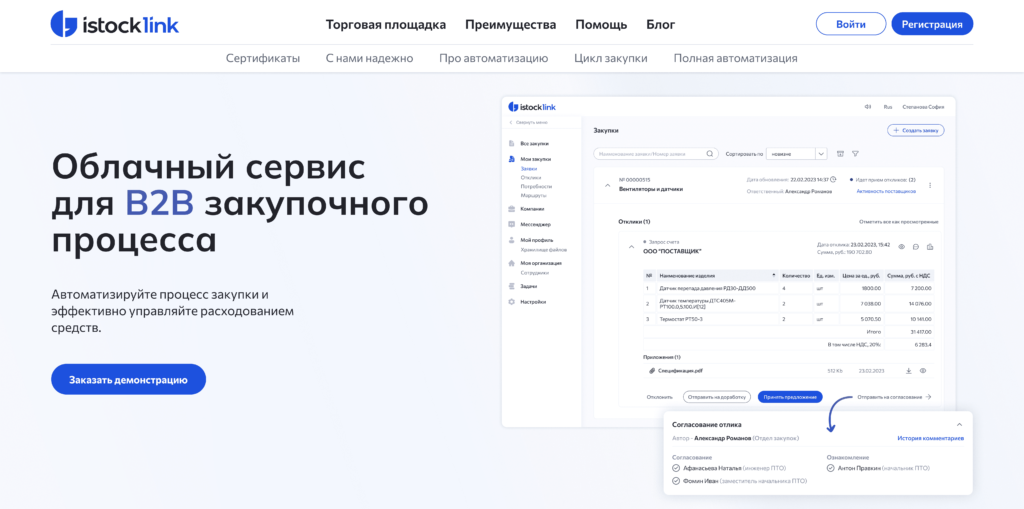Open Хранилище файлов submenu item

pyautogui.click(x=543, y=250)
